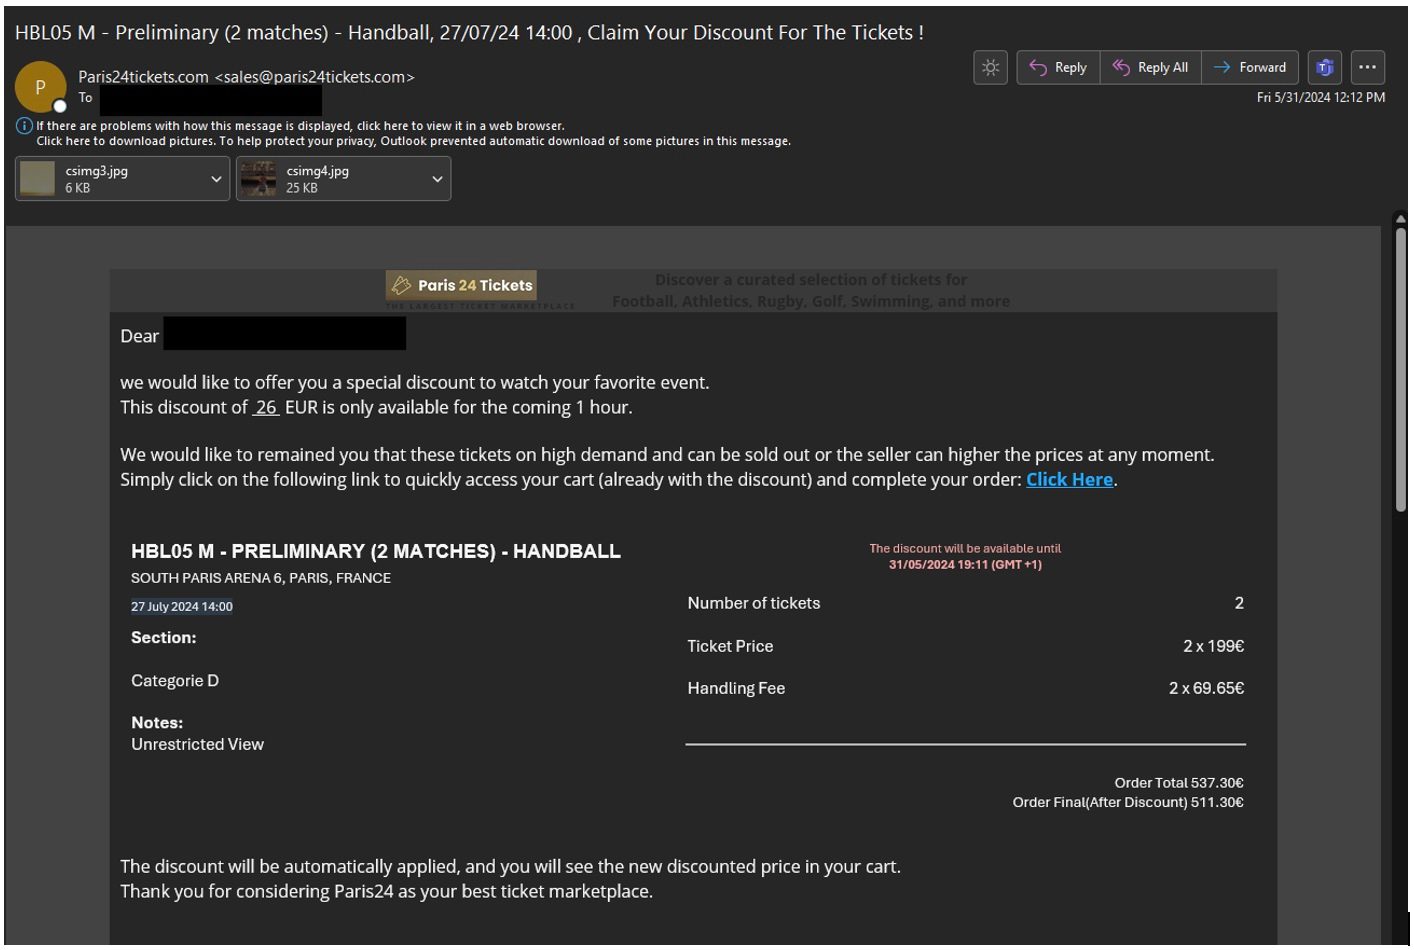
Task: Click the sender name Paris24tickets.com
Action: click(143, 77)
